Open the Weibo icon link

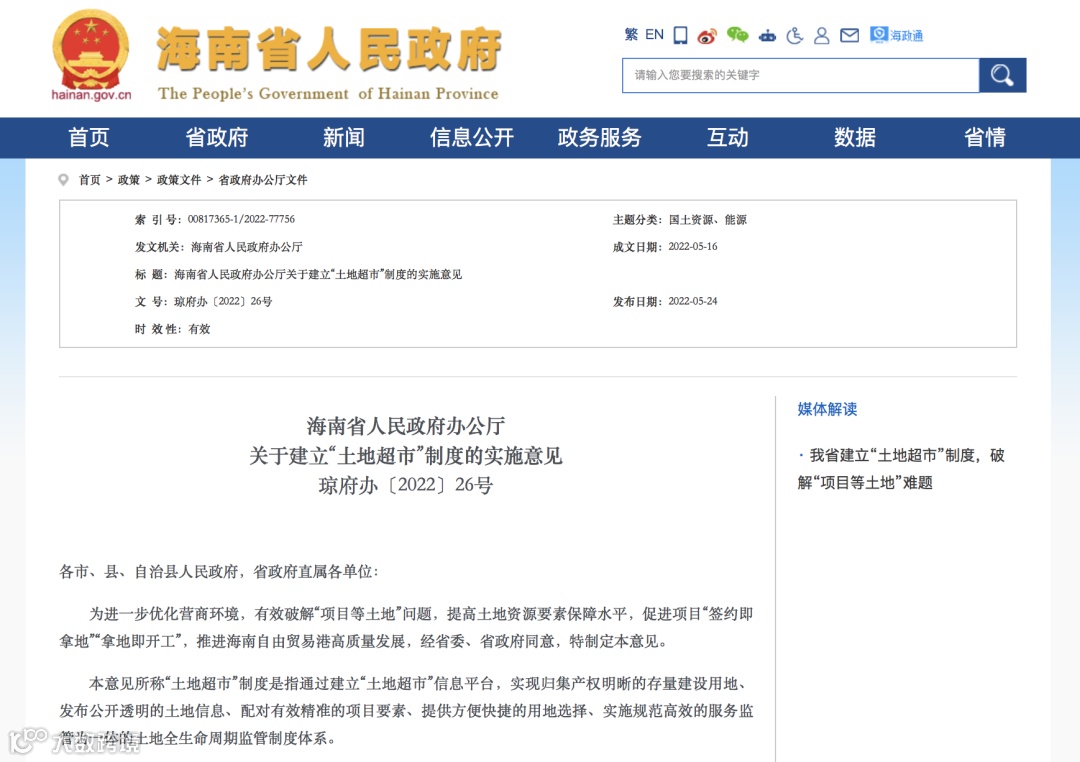click(707, 36)
